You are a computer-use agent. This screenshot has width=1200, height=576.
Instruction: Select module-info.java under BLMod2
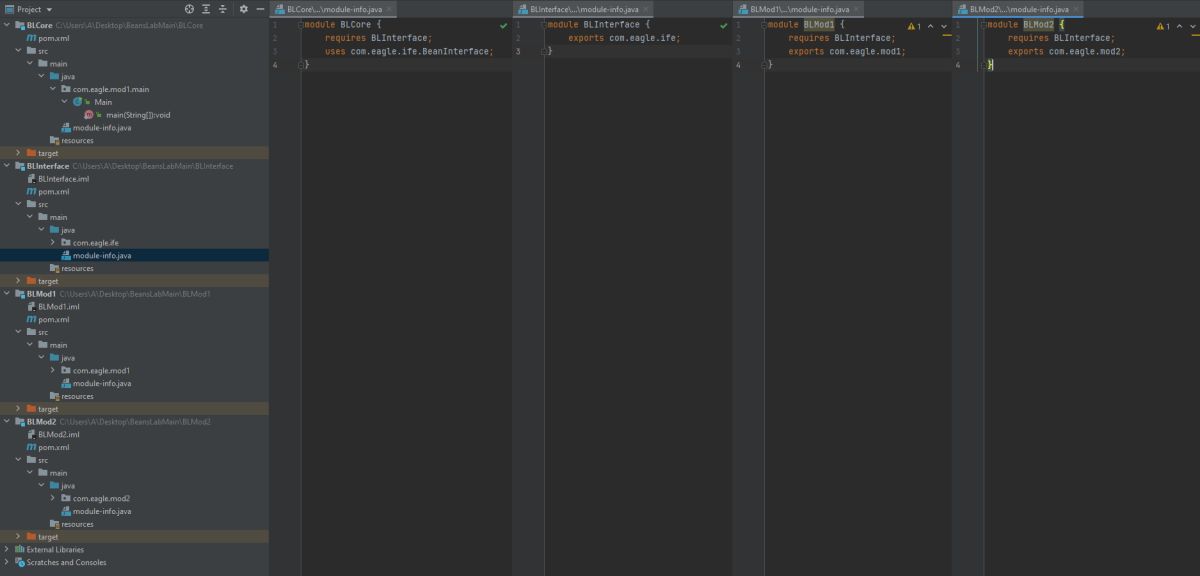(101, 512)
